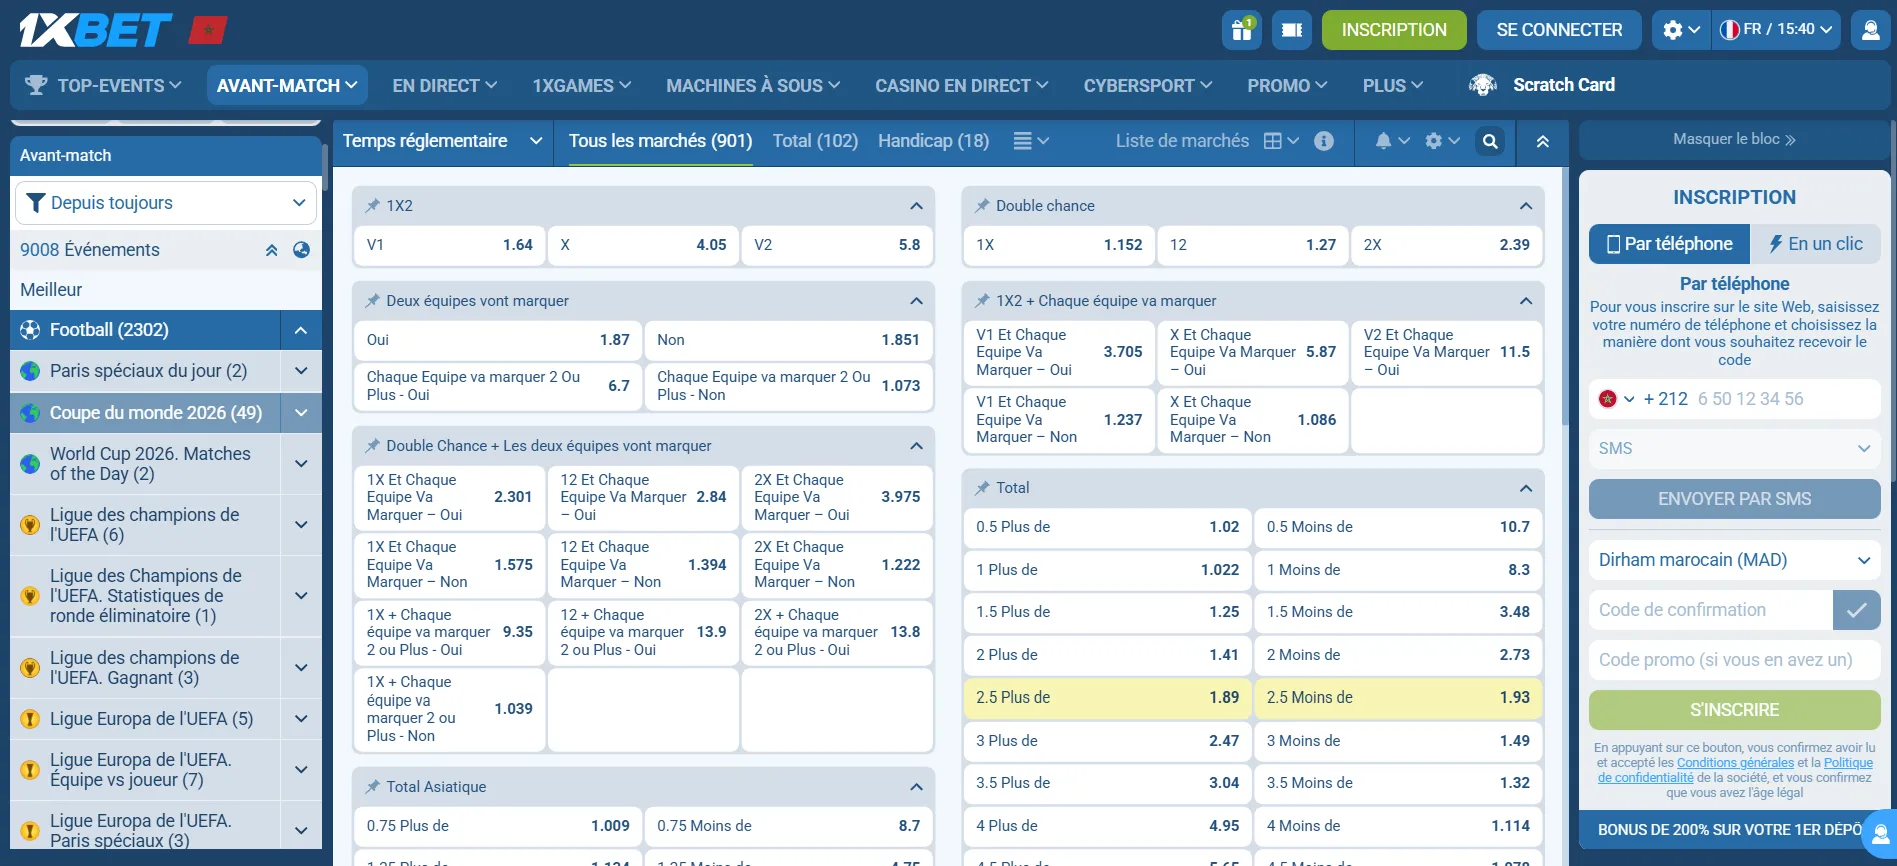This screenshot has width=1897, height=866.
Task: Open the EN DIRECT menu
Action: [x=444, y=85]
